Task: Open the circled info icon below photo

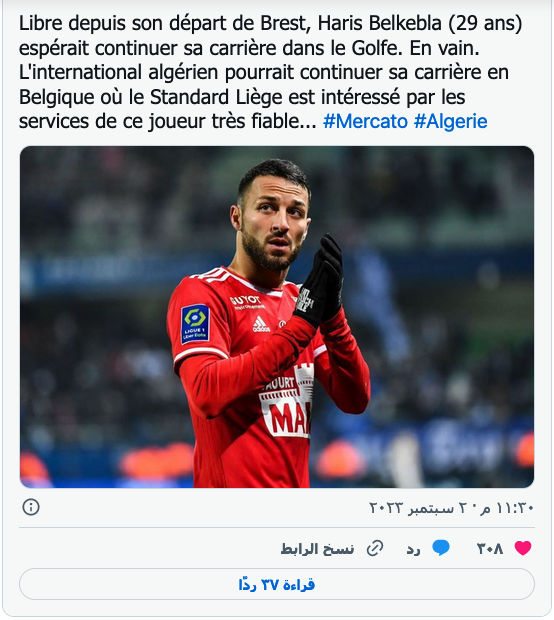Action: 31,507
